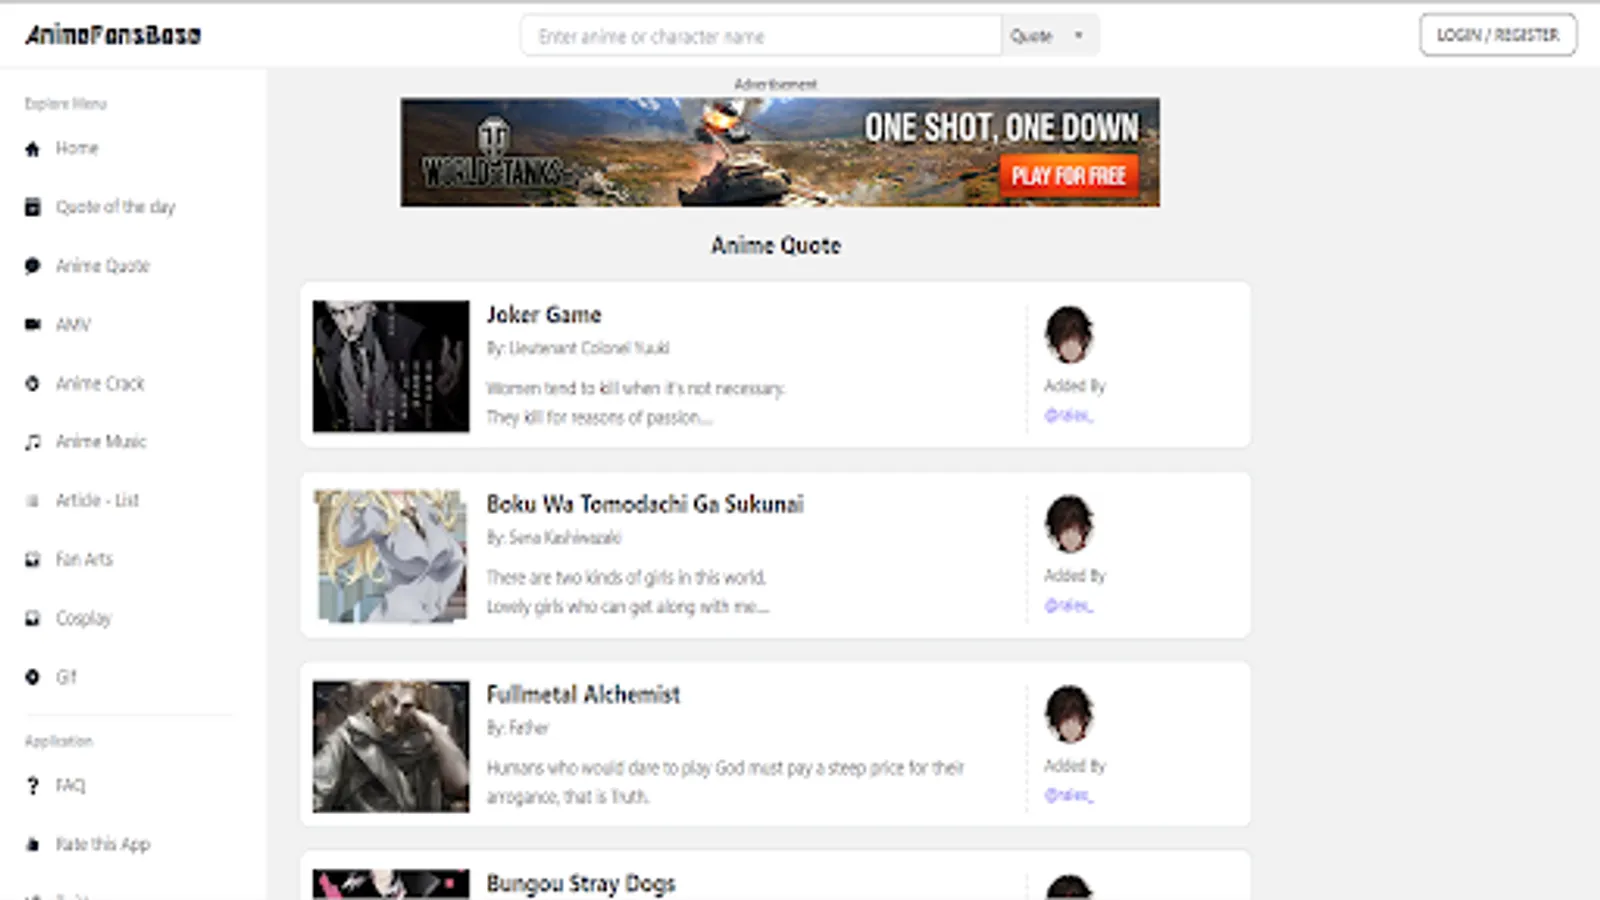Open the Quote search type dropdown
The image size is (1600, 900).
pos(1049,36)
